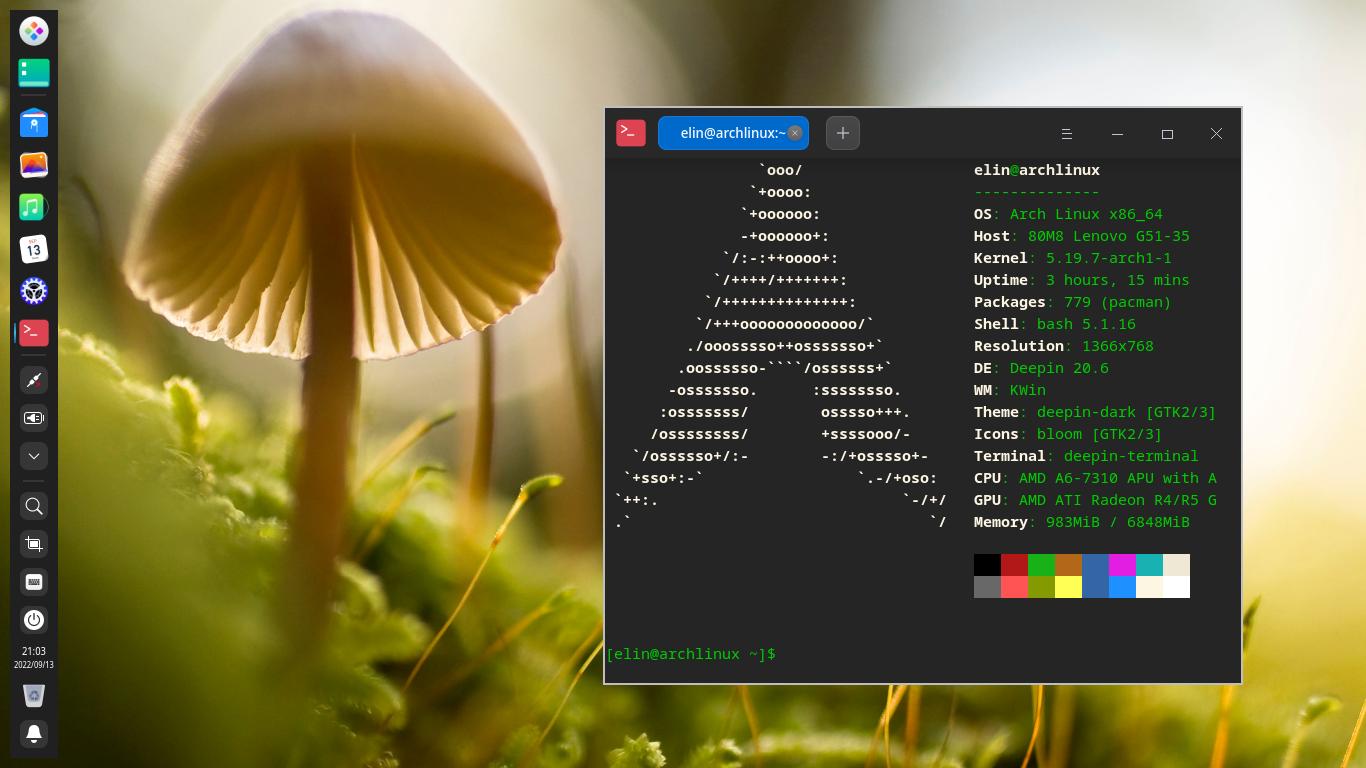Launch the green Music player
1366x768 pixels.
34,207
